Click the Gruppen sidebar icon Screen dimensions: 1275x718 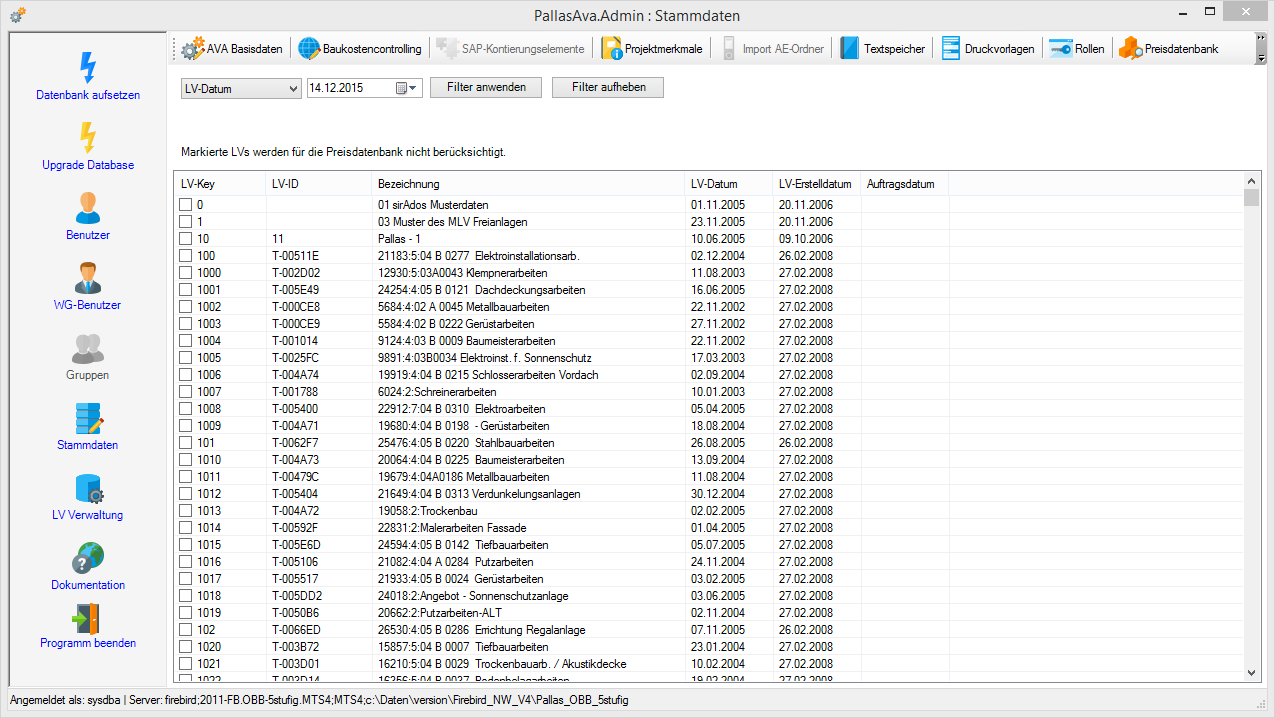click(x=88, y=347)
